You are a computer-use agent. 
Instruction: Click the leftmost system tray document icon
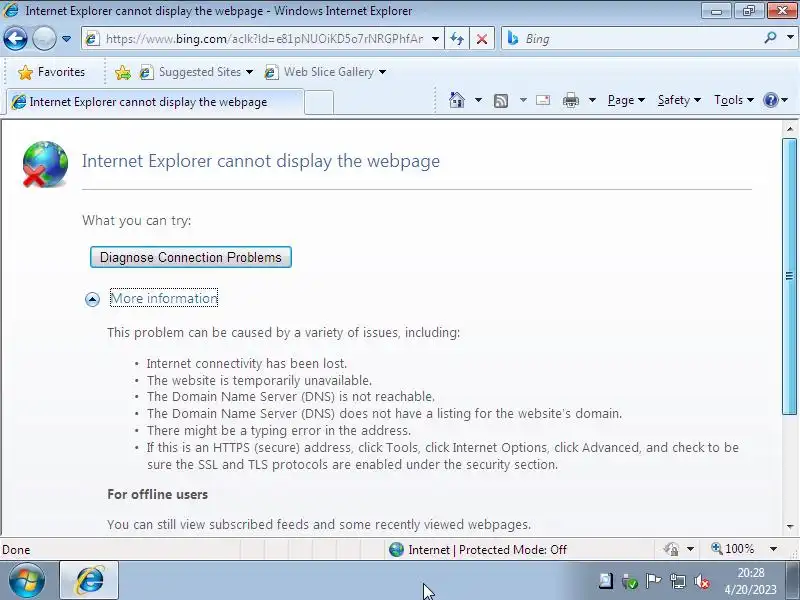[x=606, y=581]
